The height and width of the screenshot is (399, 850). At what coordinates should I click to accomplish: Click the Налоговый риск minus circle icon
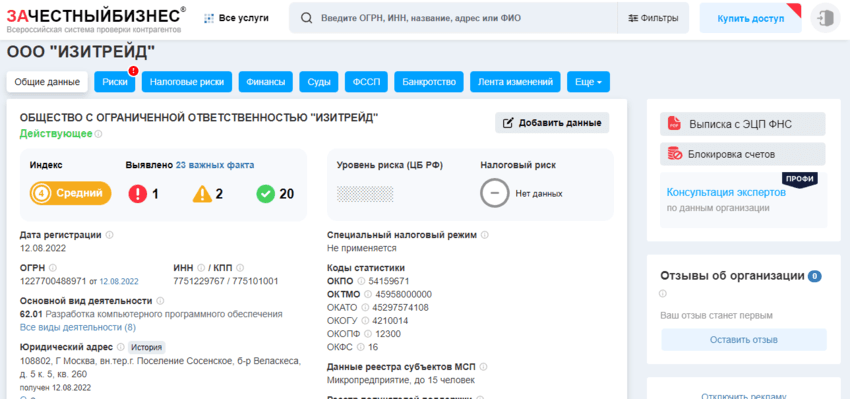494,194
